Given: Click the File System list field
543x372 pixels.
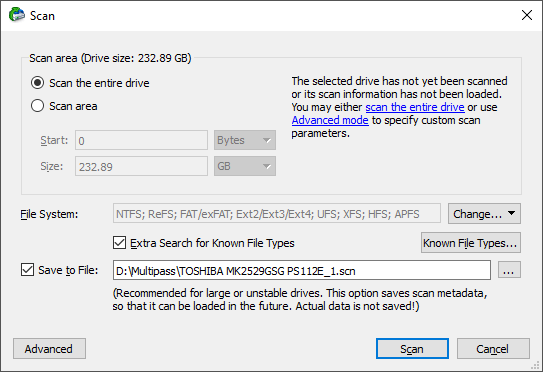Looking at the screenshot, I should click(277, 213).
